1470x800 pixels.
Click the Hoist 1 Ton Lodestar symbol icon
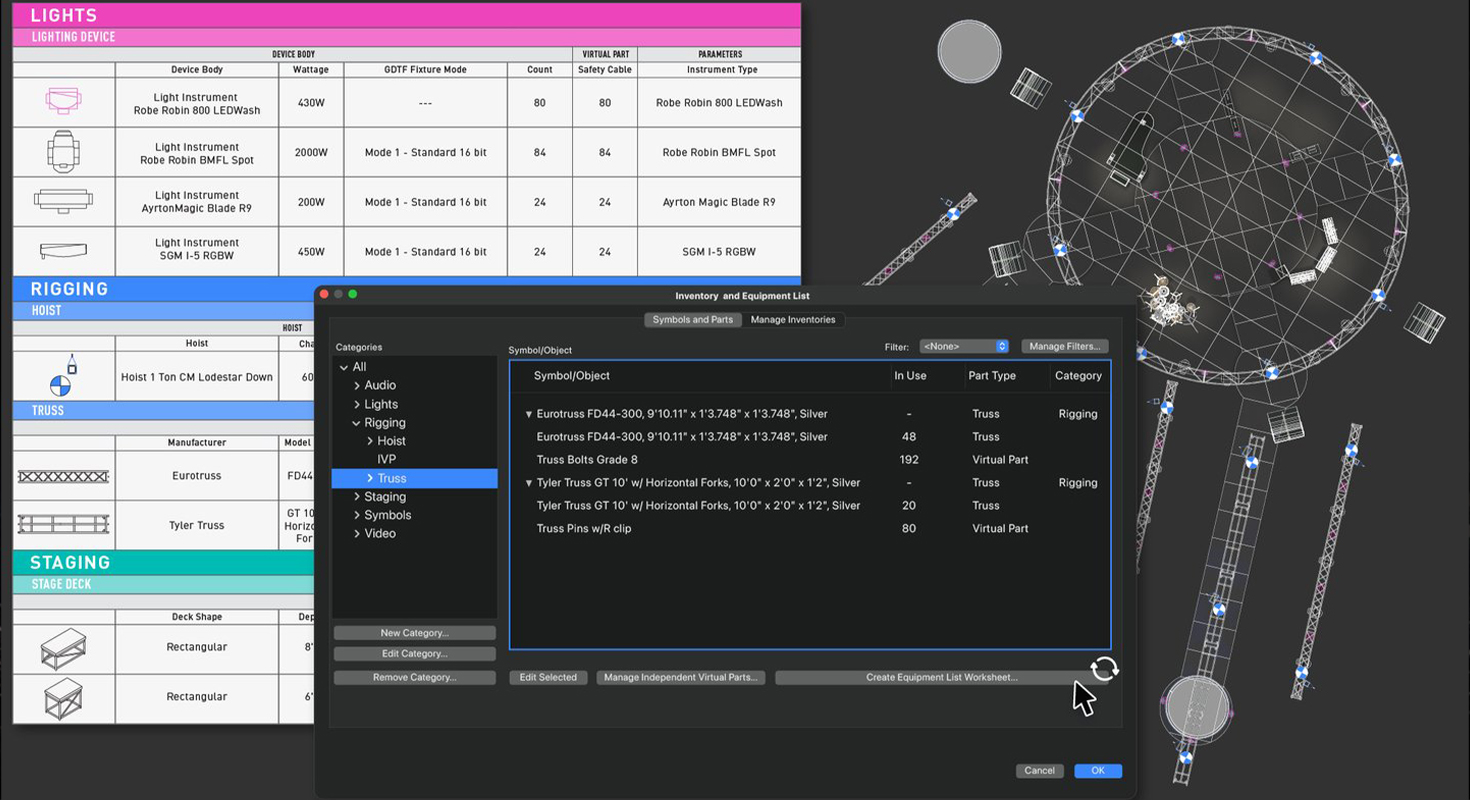click(x=63, y=377)
